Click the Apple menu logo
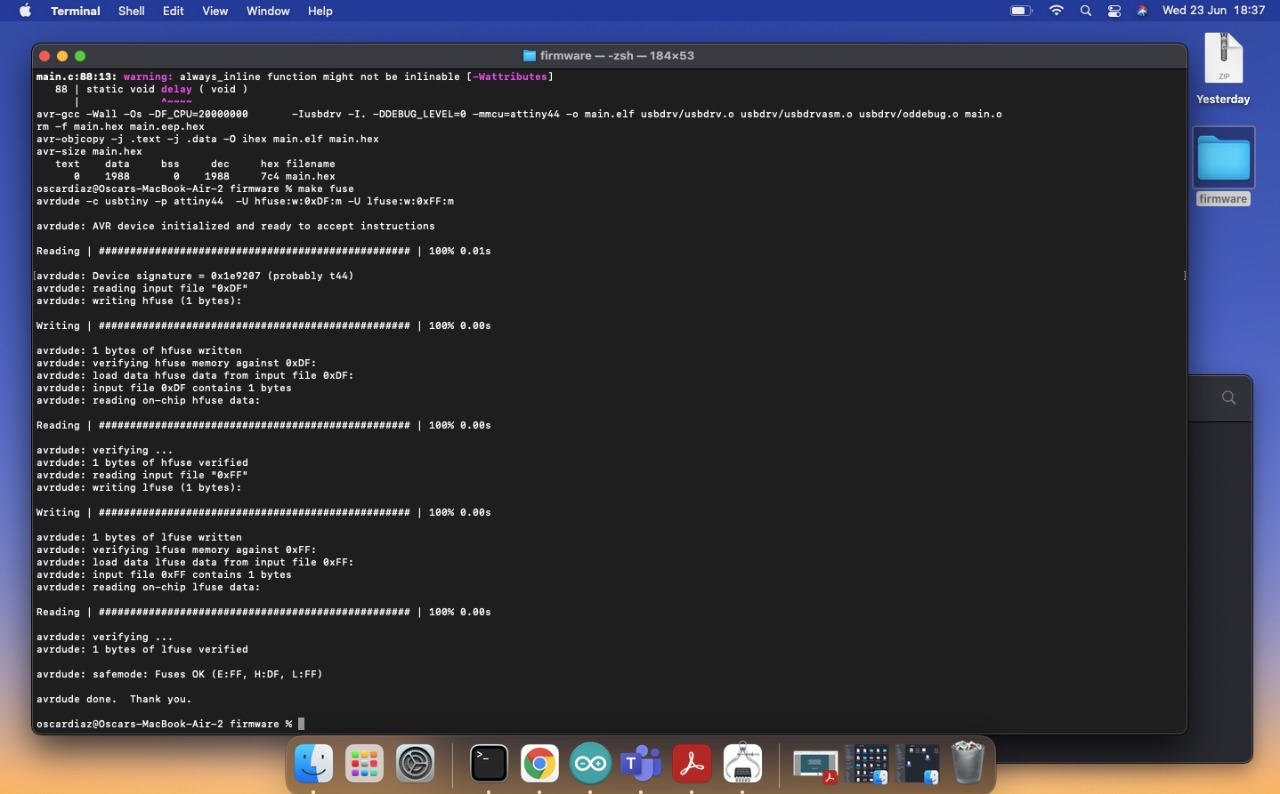 24,11
